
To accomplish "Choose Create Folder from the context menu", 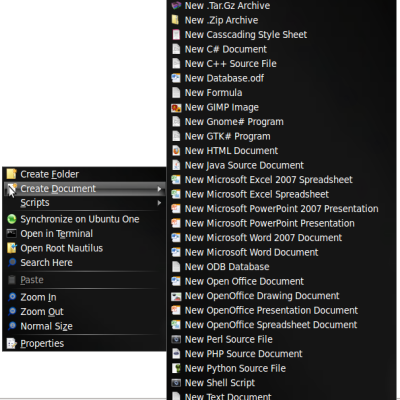I will click(x=84, y=174).
